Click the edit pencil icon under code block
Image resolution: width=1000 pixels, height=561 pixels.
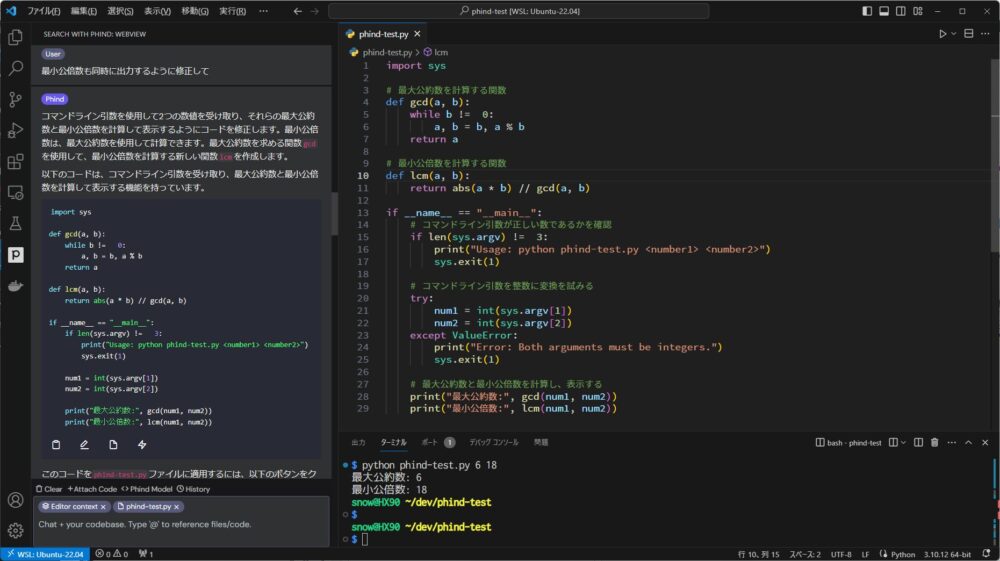84,444
